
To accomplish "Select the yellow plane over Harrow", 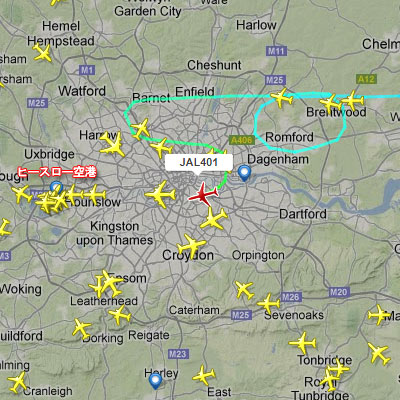I will tap(113, 144).
